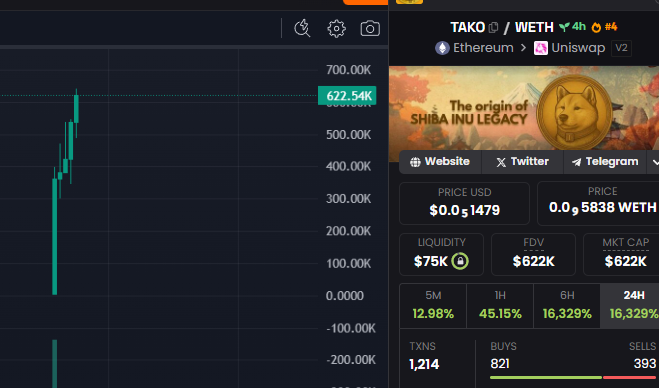Open the chart quick search lightning icon
659x388 pixels.
click(302, 29)
